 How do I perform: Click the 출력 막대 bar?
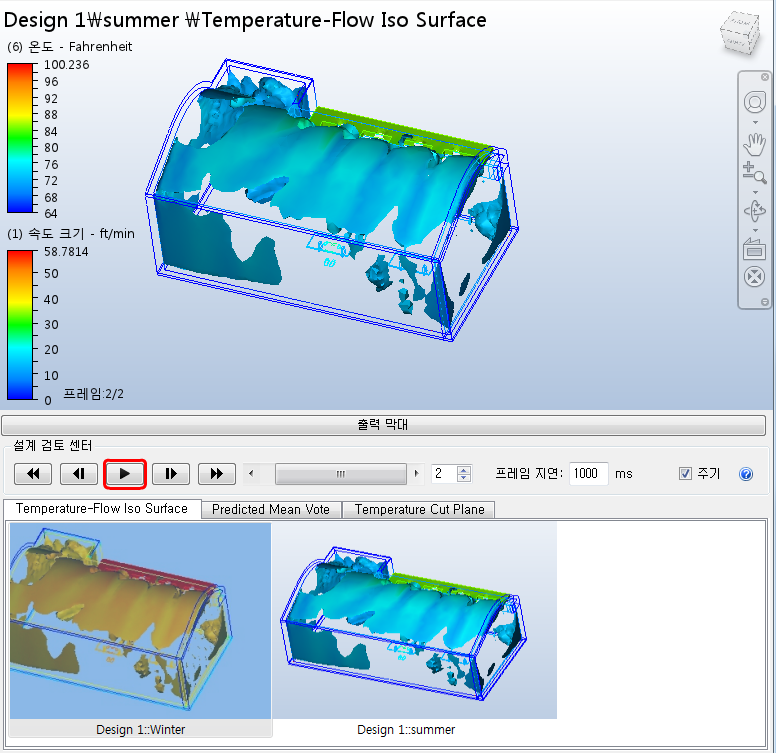384,425
